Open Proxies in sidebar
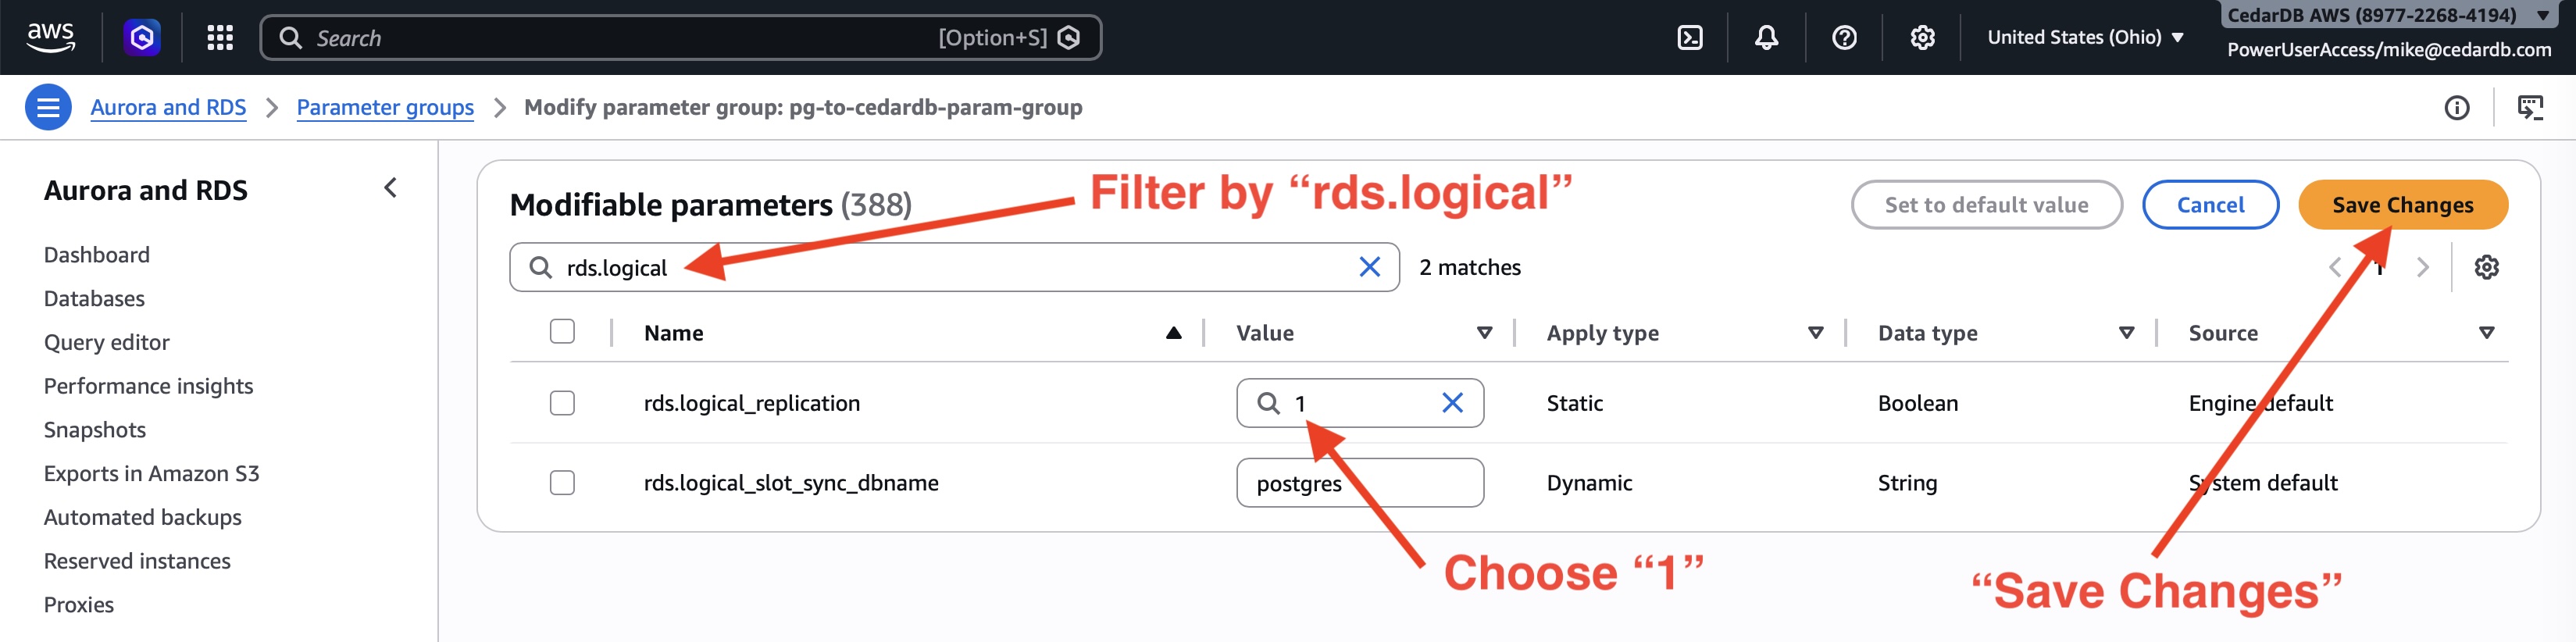 (x=79, y=605)
